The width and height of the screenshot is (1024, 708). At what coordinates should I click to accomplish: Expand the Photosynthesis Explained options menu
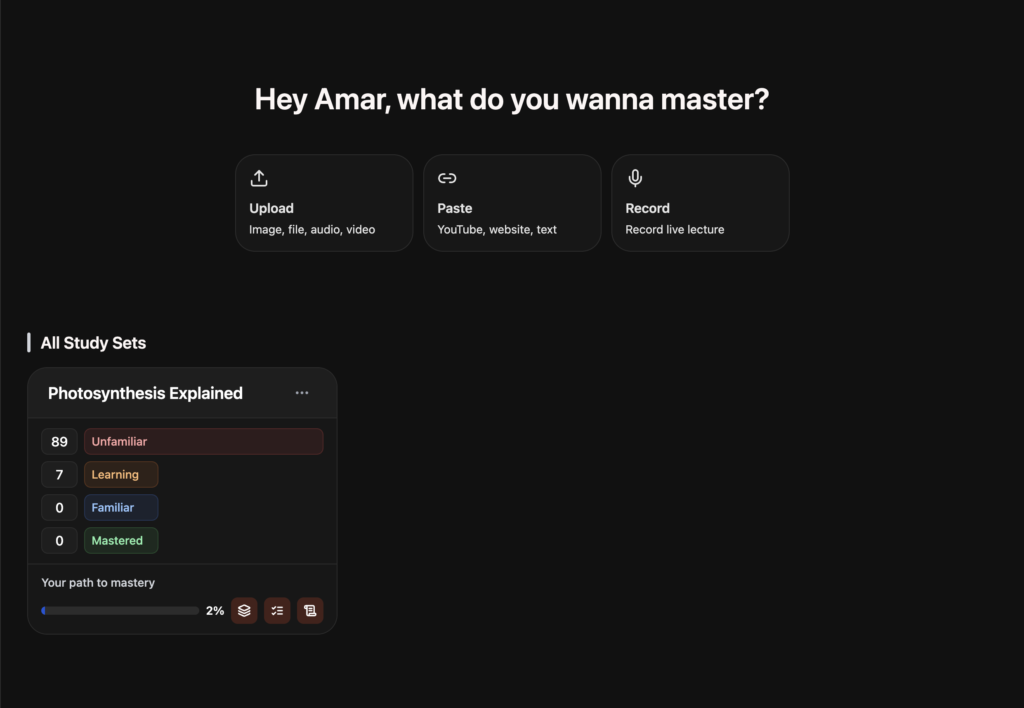(x=302, y=393)
